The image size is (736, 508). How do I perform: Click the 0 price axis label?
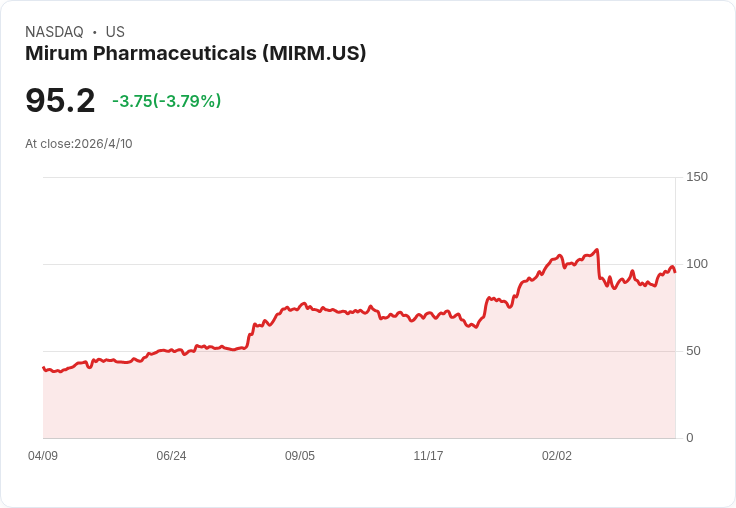point(690,438)
